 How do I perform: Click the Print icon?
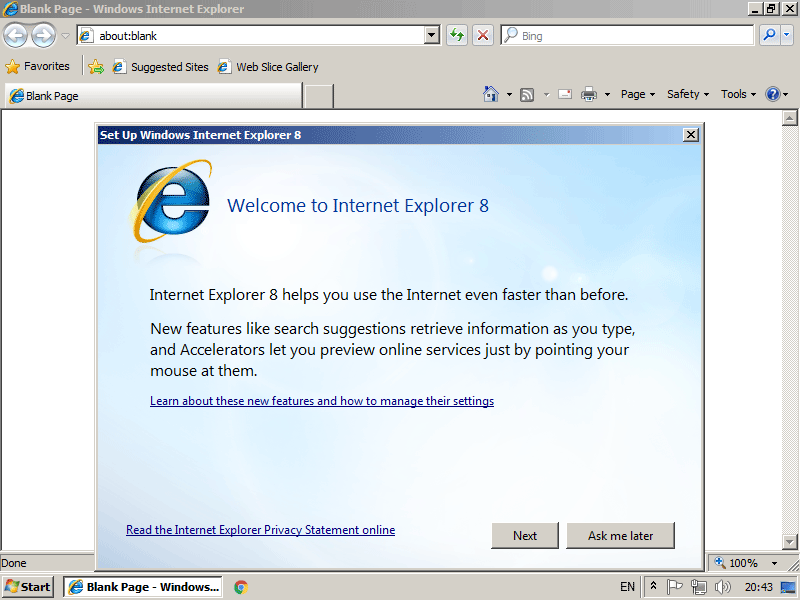[589, 94]
